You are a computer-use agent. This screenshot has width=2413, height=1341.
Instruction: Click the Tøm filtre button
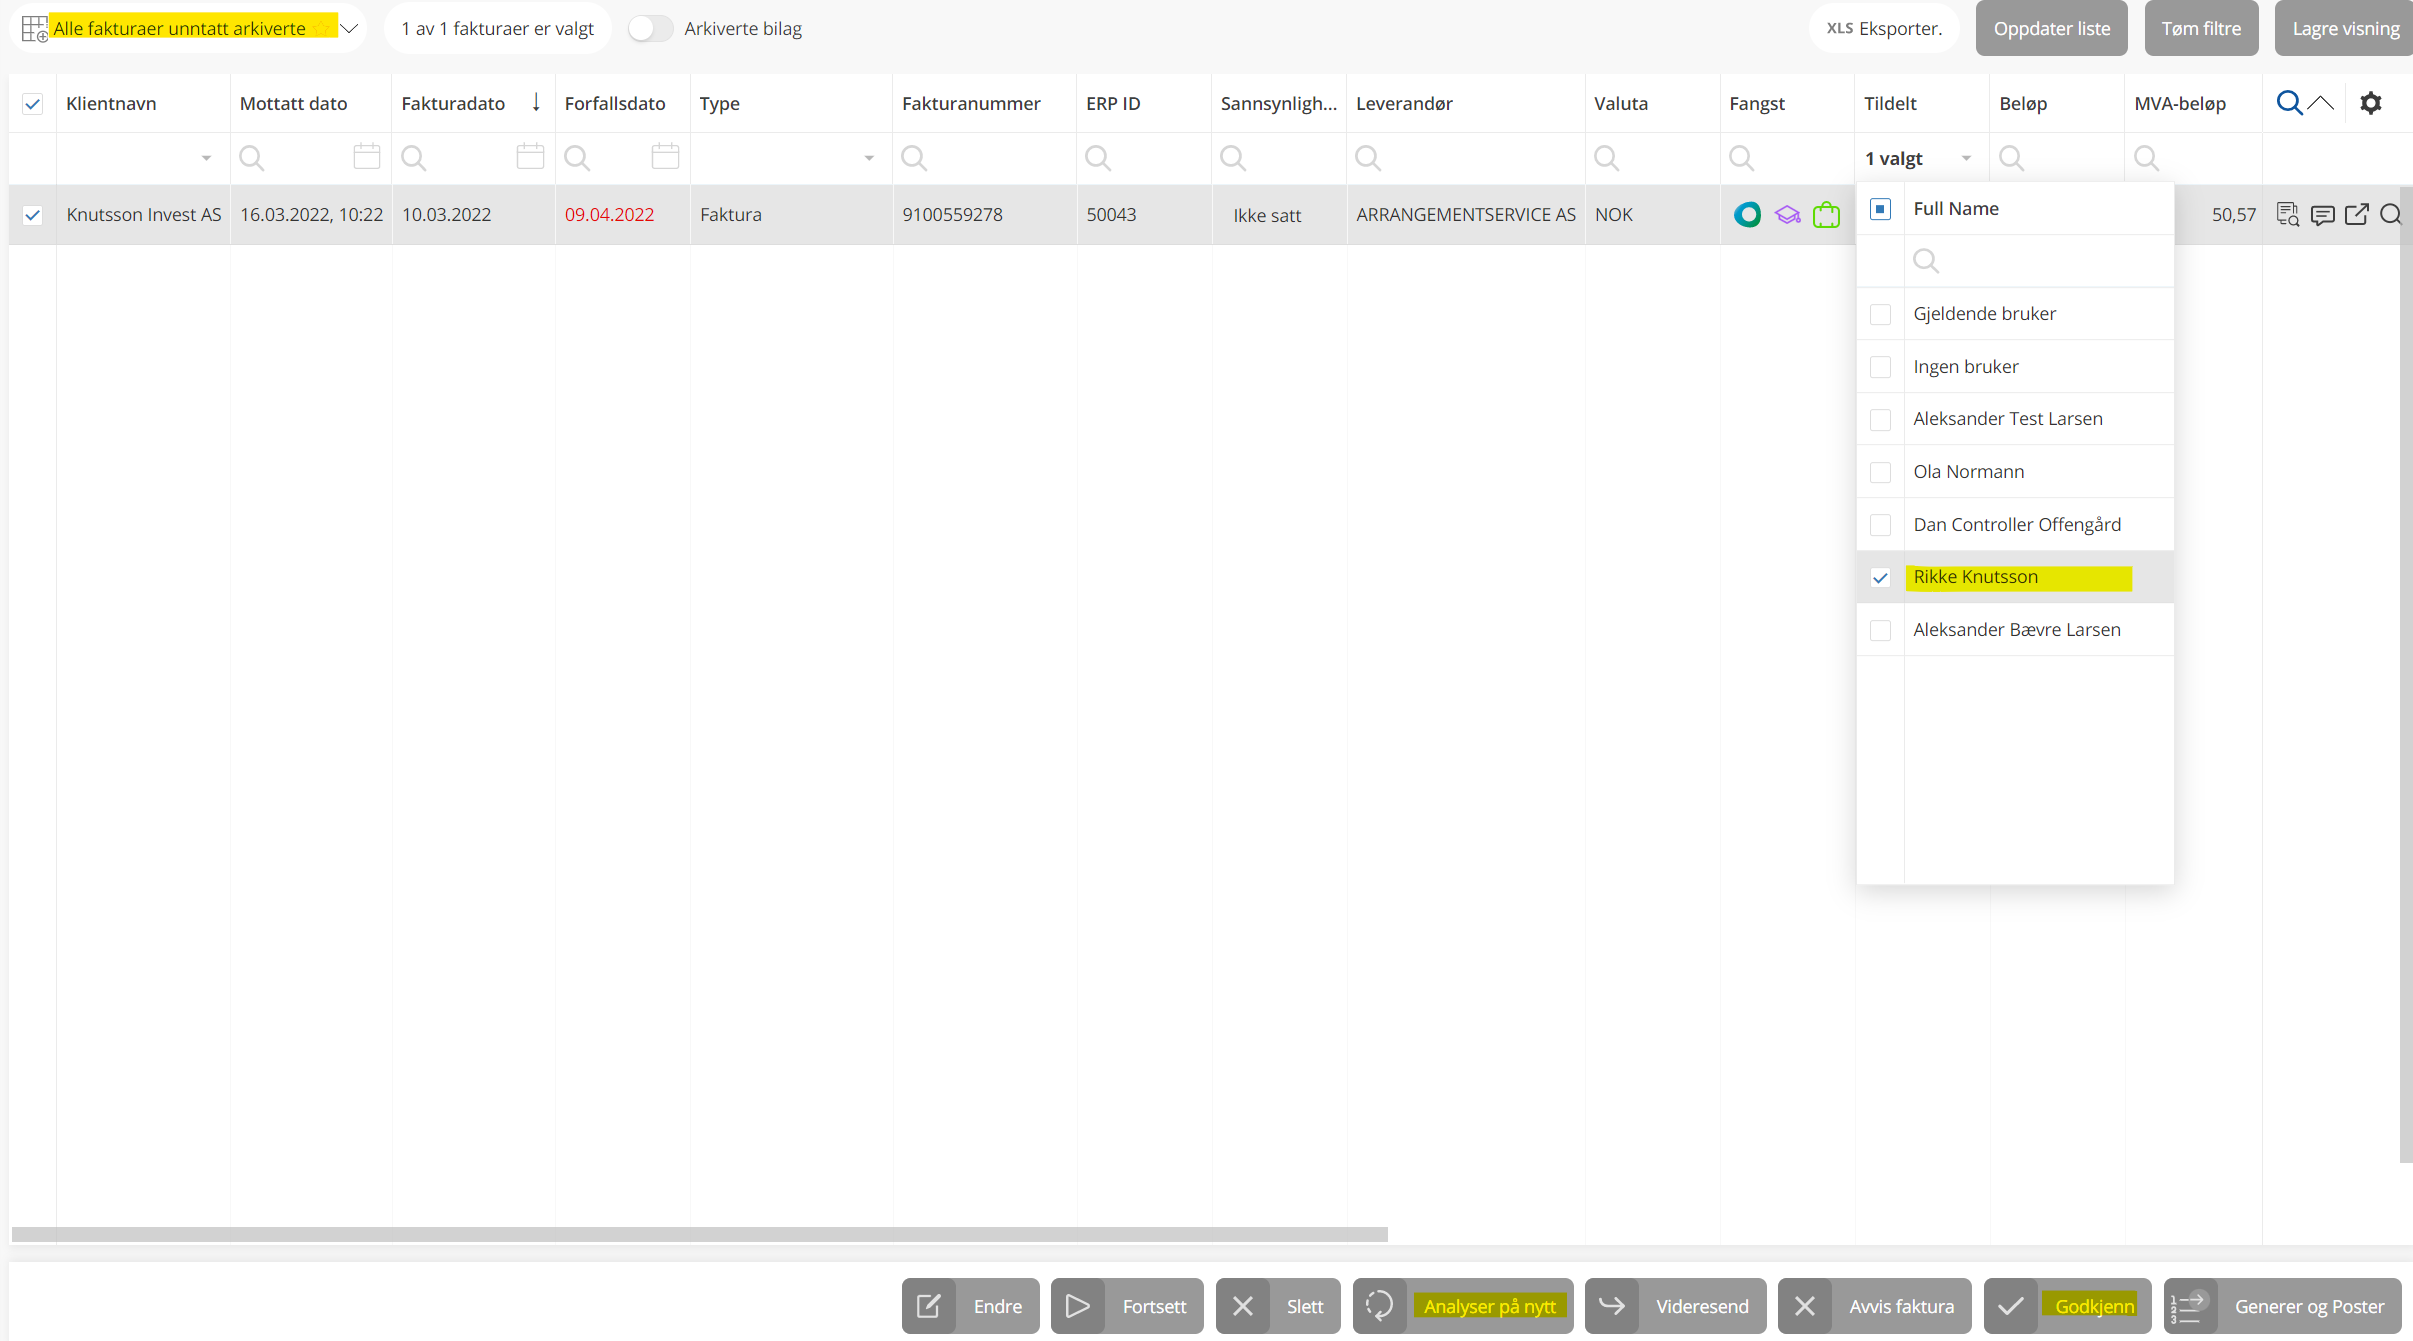(x=2201, y=29)
